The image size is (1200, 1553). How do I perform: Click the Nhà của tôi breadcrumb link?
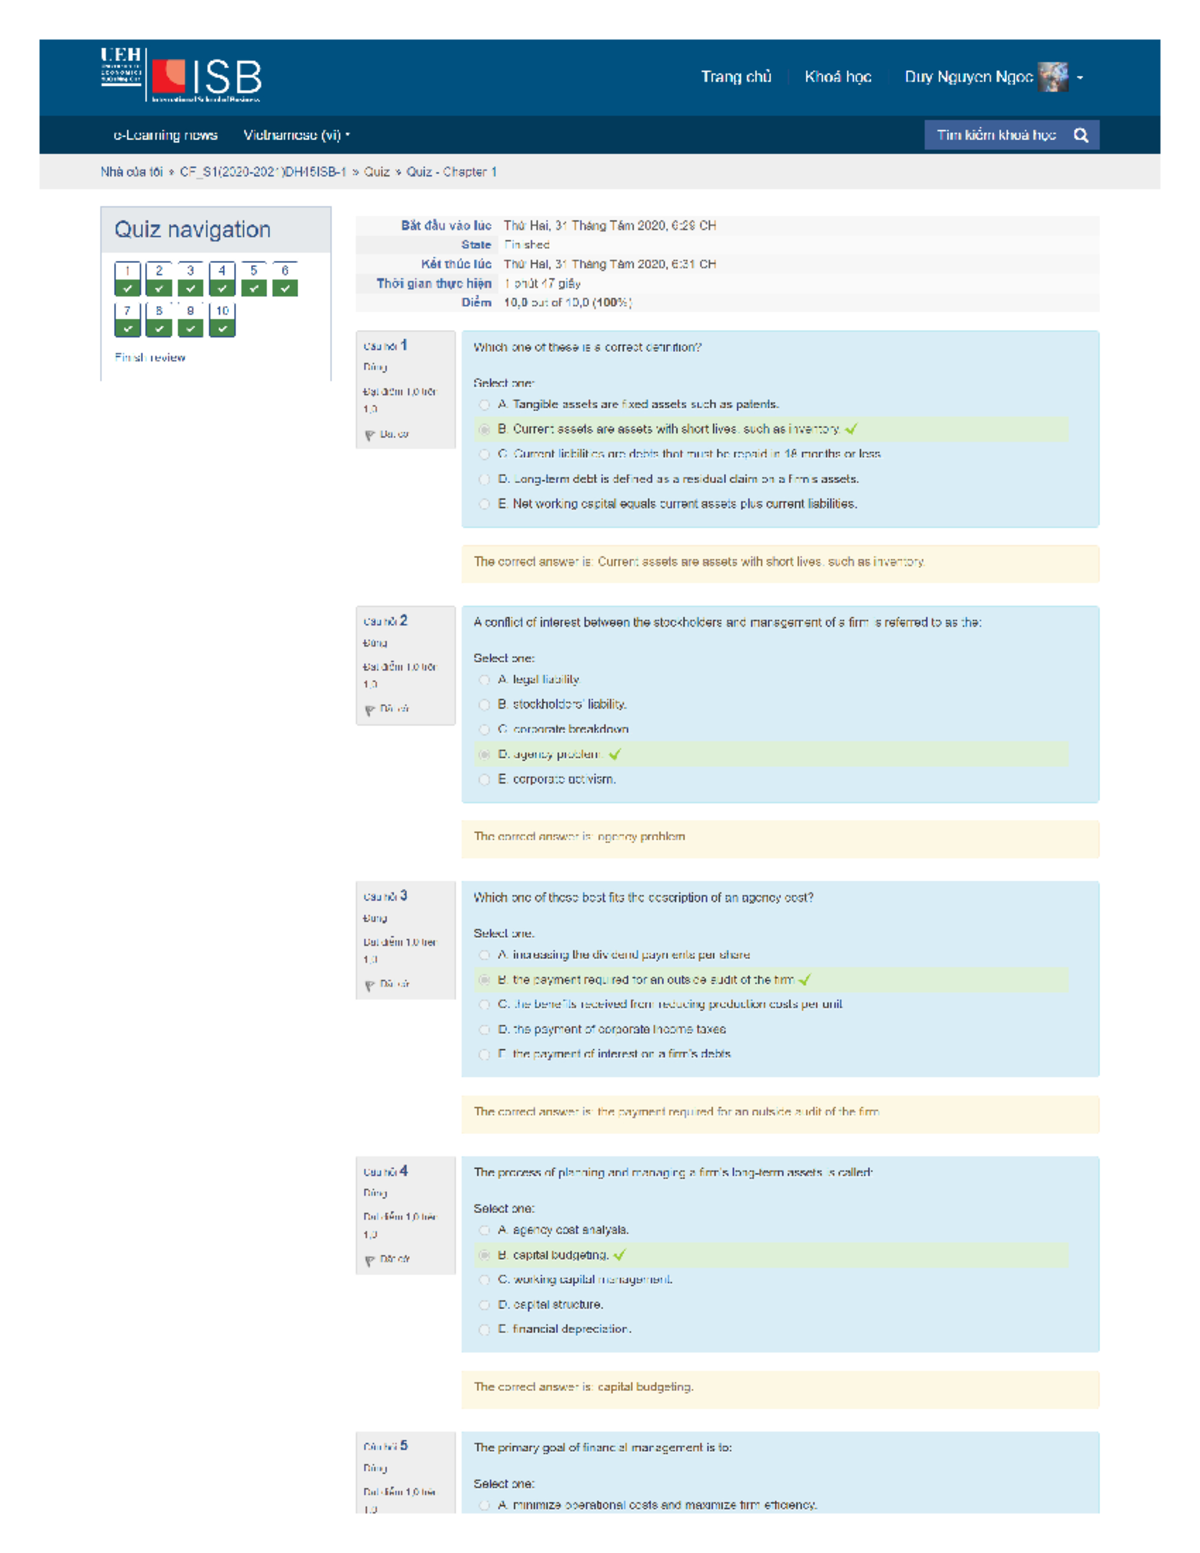pyautogui.click(x=130, y=171)
